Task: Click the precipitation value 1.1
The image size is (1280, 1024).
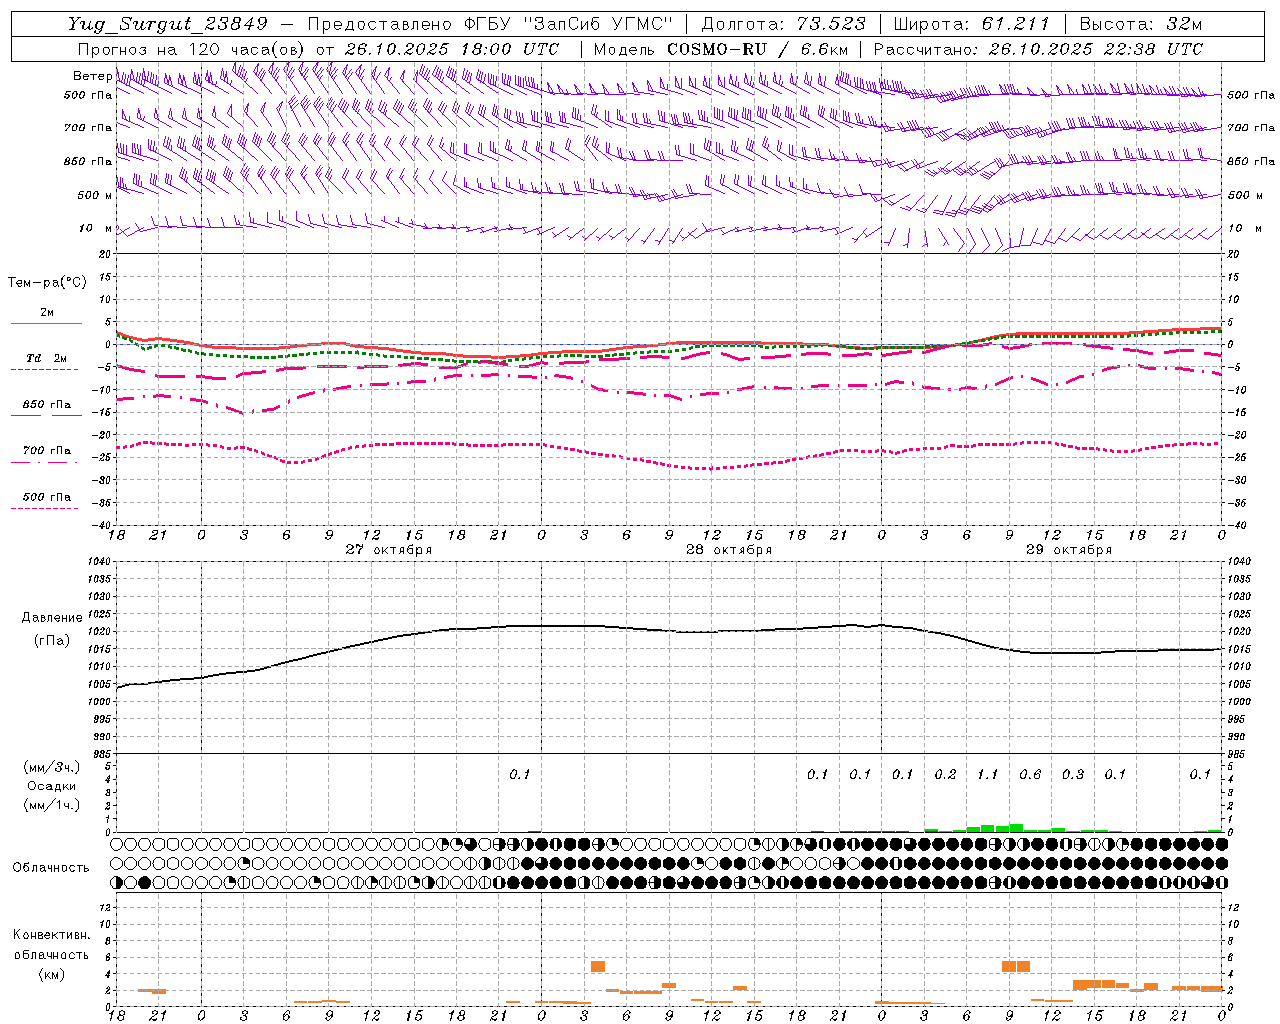Action: (x=987, y=775)
